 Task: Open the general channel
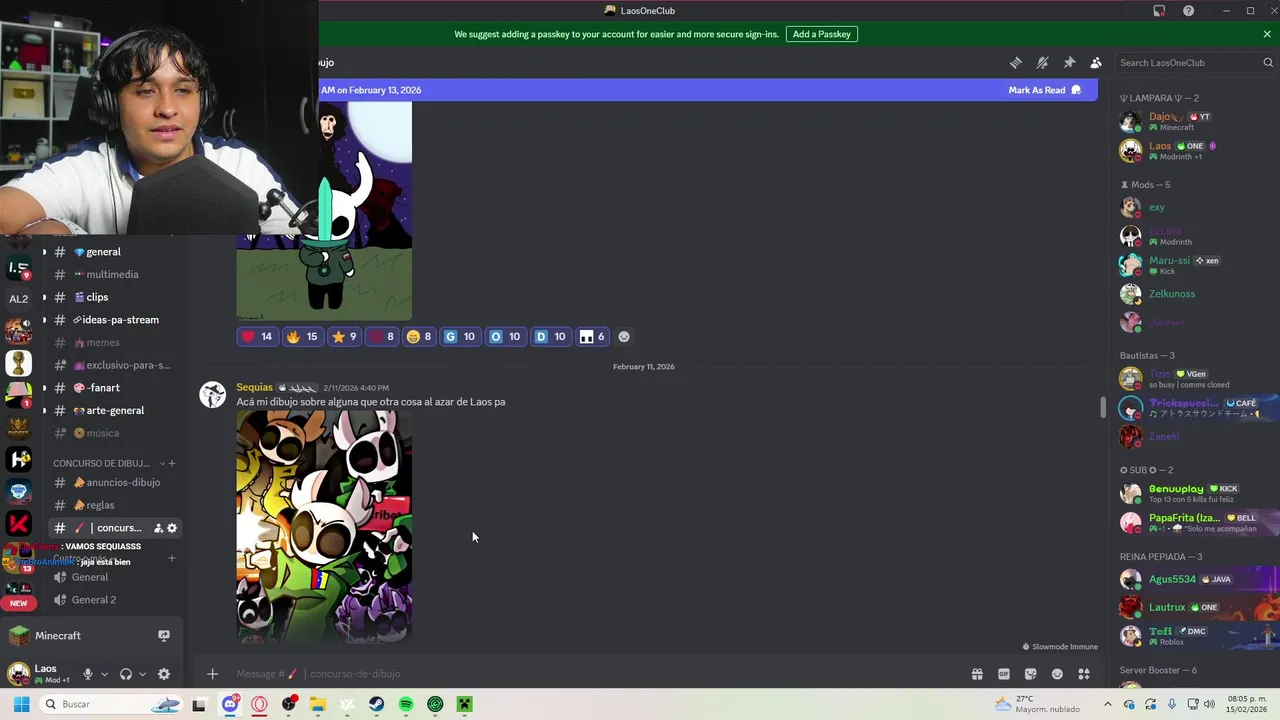click(103, 252)
